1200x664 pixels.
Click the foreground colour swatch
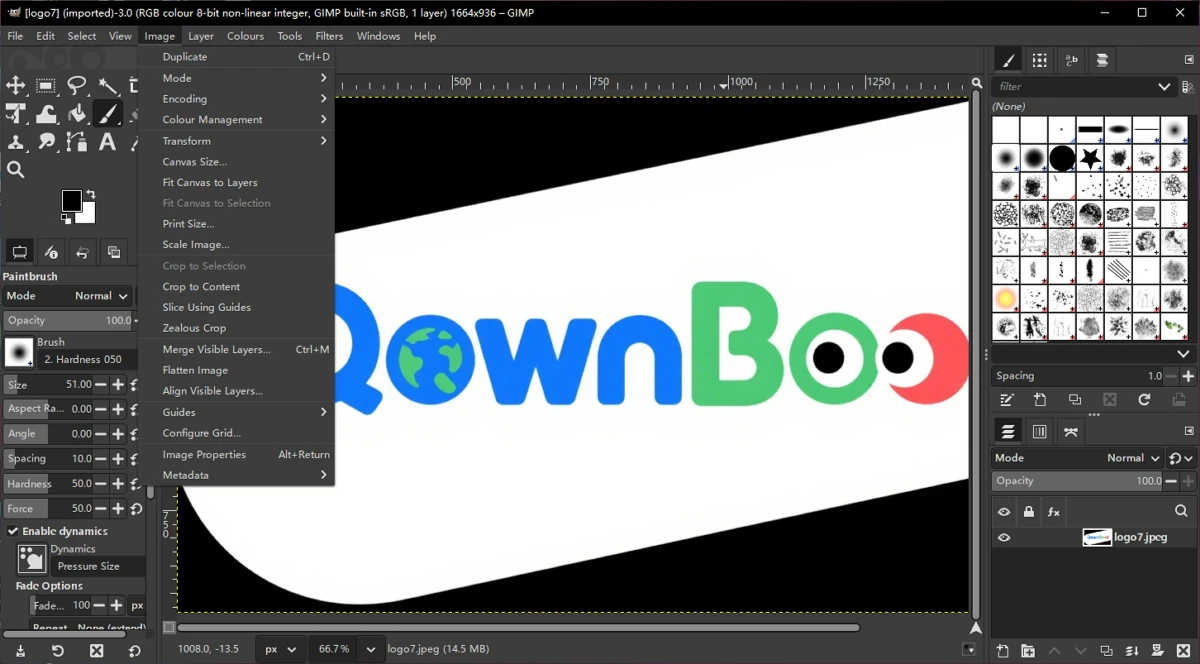pos(71,200)
